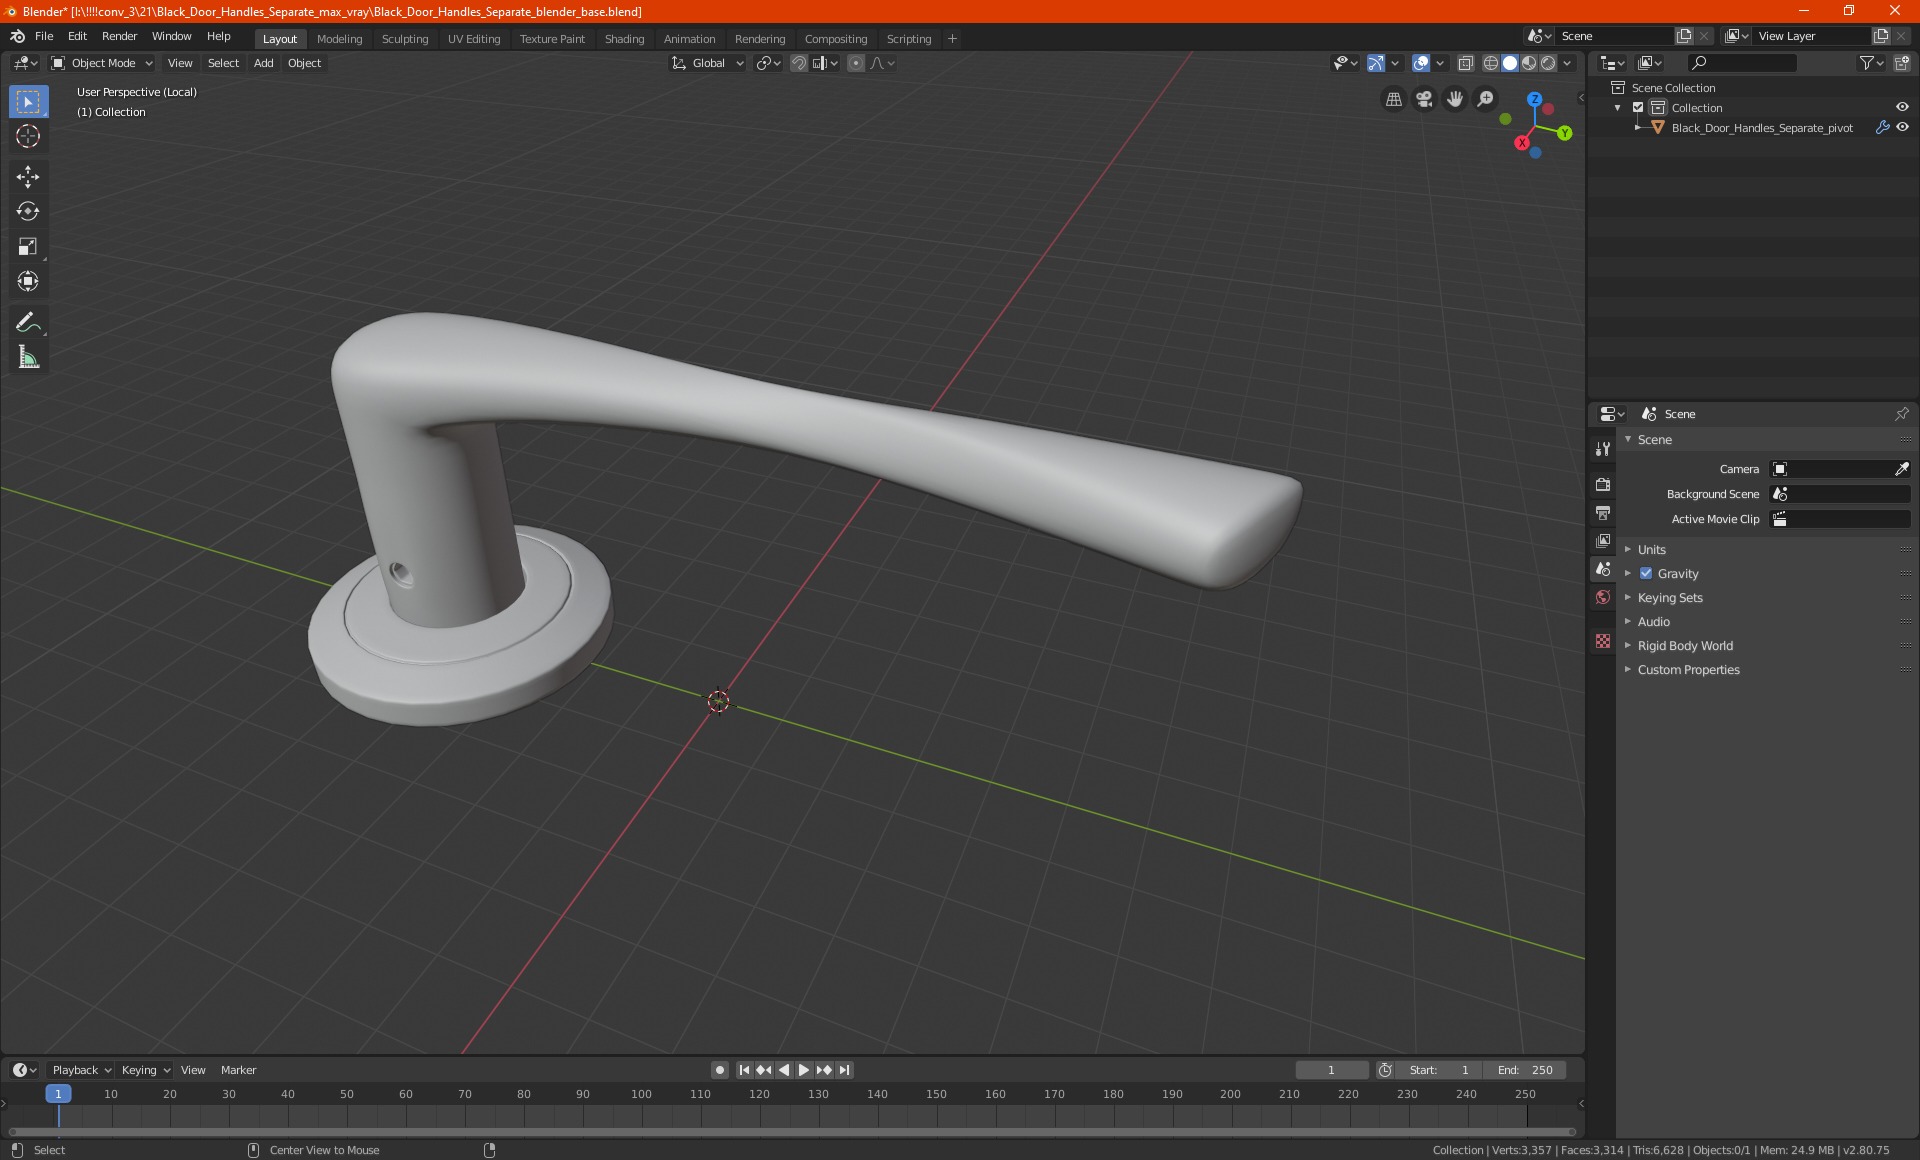Expand the Audio panel
The height and width of the screenshot is (1160, 1920).
coord(1653,622)
